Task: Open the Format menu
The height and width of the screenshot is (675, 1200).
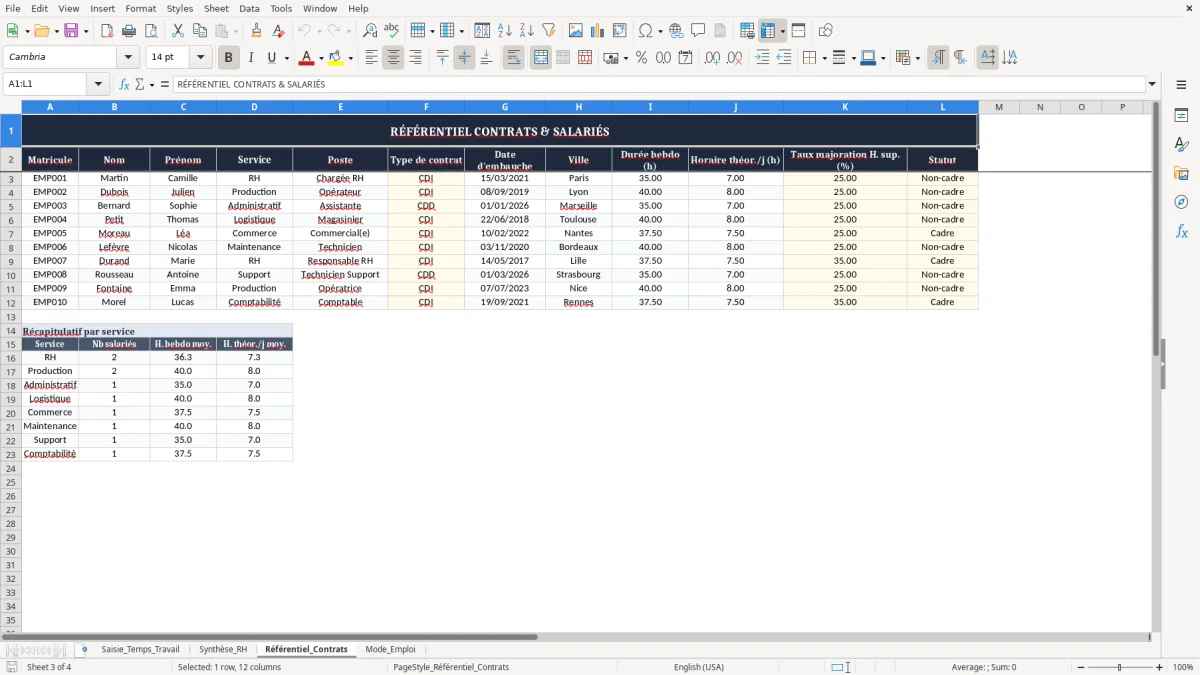Action: (x=140, y=8)
